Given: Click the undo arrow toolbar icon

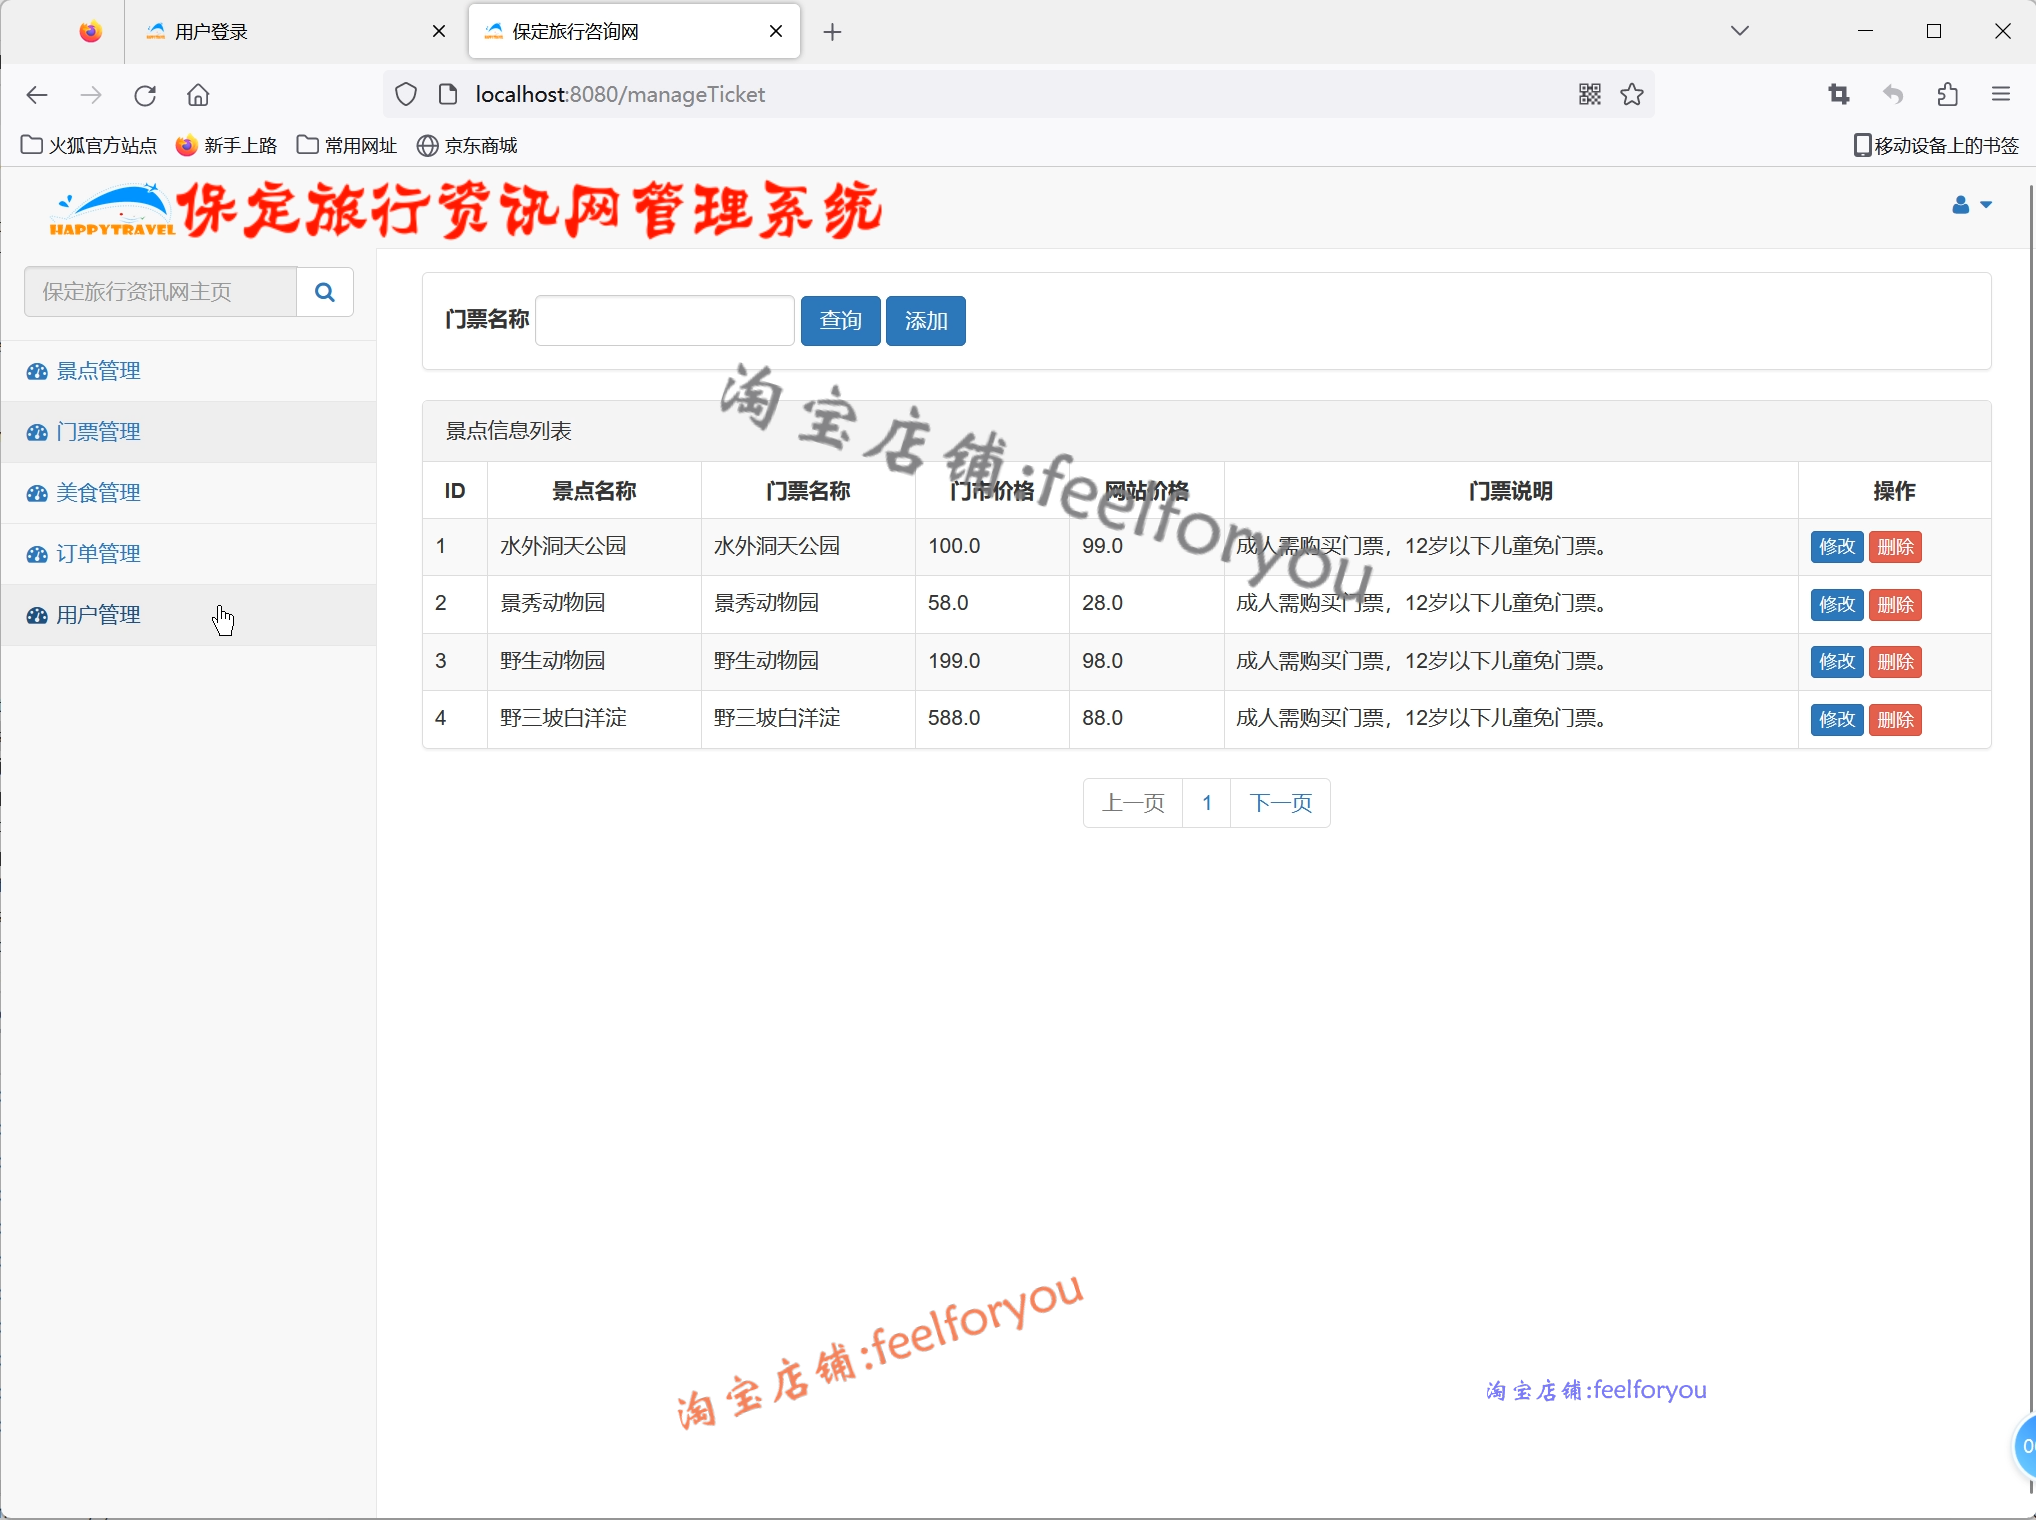Looking at the screenshot, I should tap(1892, 94).
